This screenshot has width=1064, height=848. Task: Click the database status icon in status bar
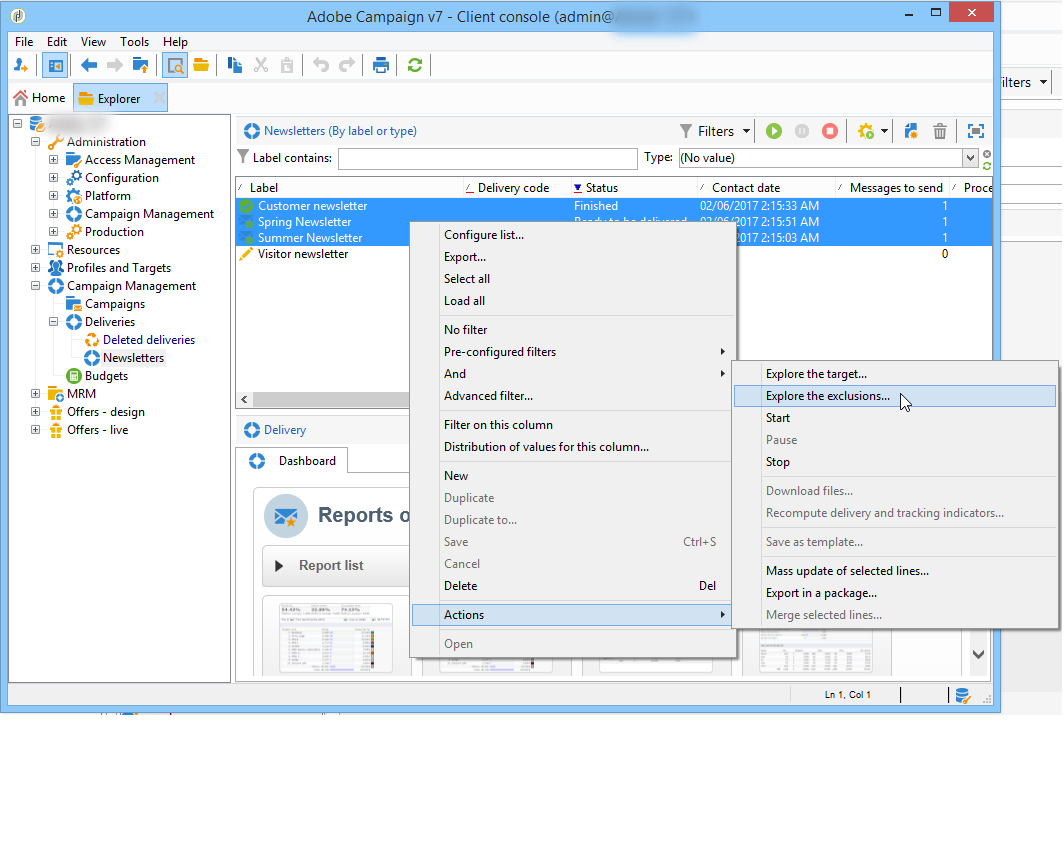pos(962,695)
